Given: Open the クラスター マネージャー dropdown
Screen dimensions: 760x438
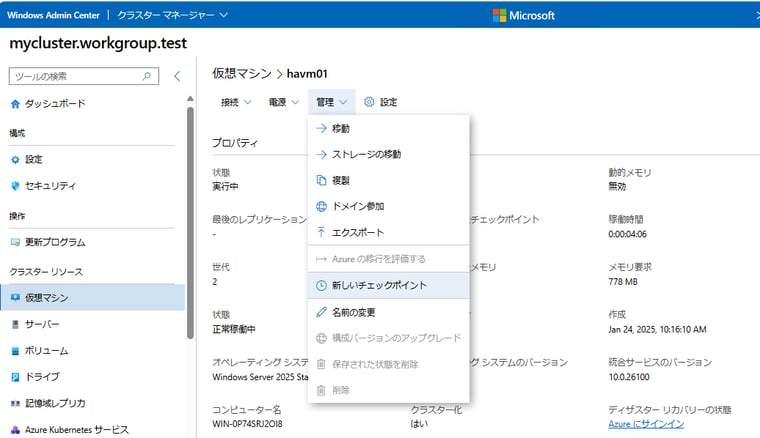Looking at the screenshot, I should 173,15.
